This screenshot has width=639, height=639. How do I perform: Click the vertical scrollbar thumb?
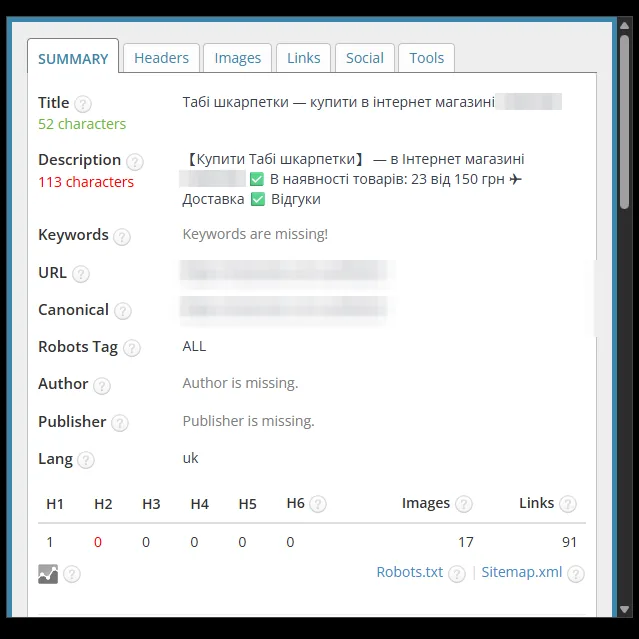624,122
